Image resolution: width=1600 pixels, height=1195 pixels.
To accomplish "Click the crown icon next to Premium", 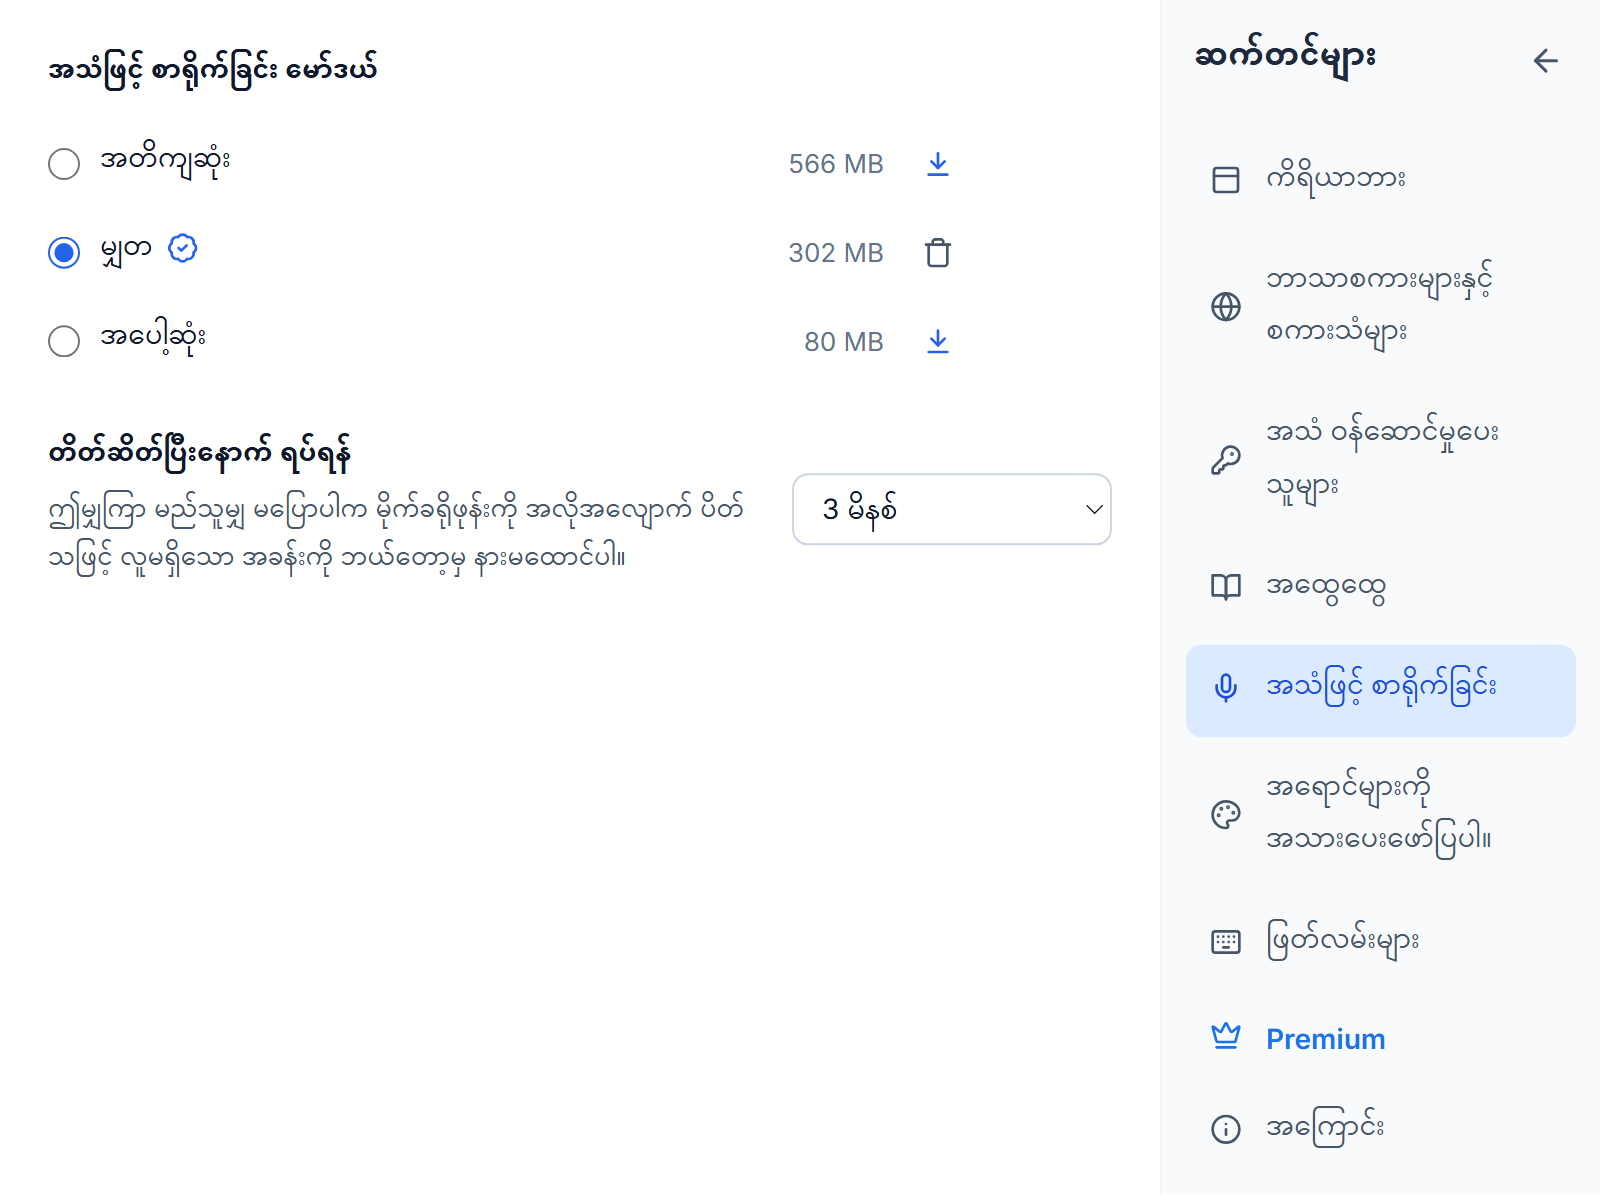I will pyautogui.click(x=1225, y=1036).
